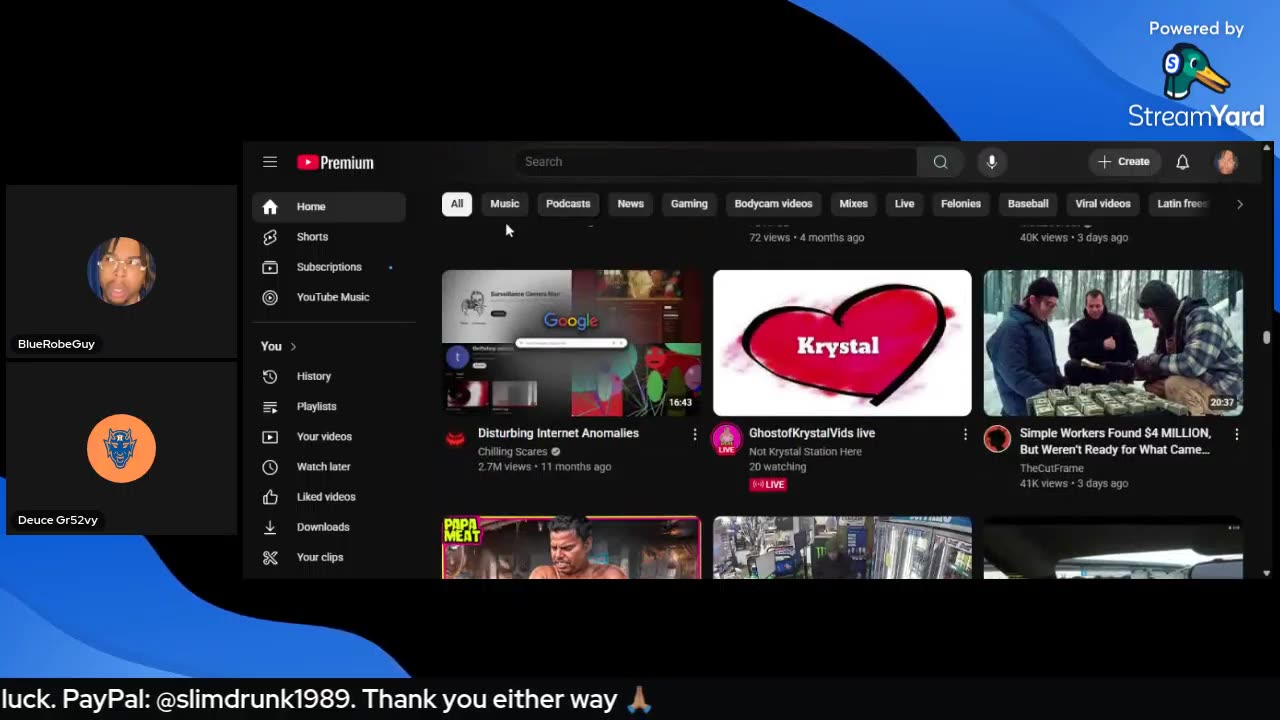1280x720 pixels.
Task: Open Simple Workers Found $4 MILLION title
Action: coord(1115,441)
